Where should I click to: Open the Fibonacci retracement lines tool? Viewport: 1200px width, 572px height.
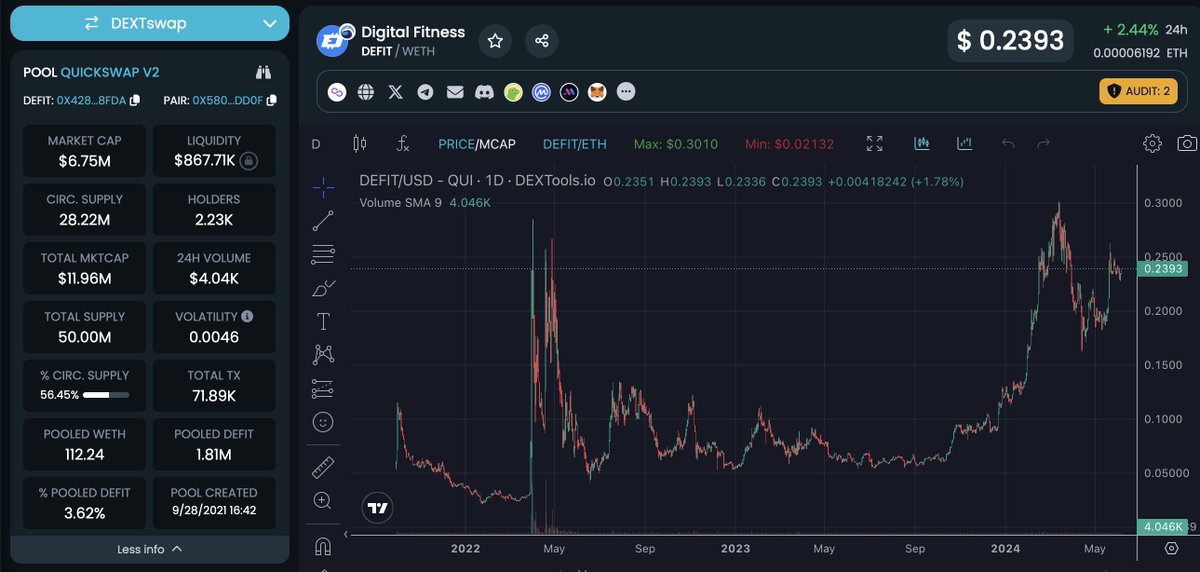tap(323, 255)
